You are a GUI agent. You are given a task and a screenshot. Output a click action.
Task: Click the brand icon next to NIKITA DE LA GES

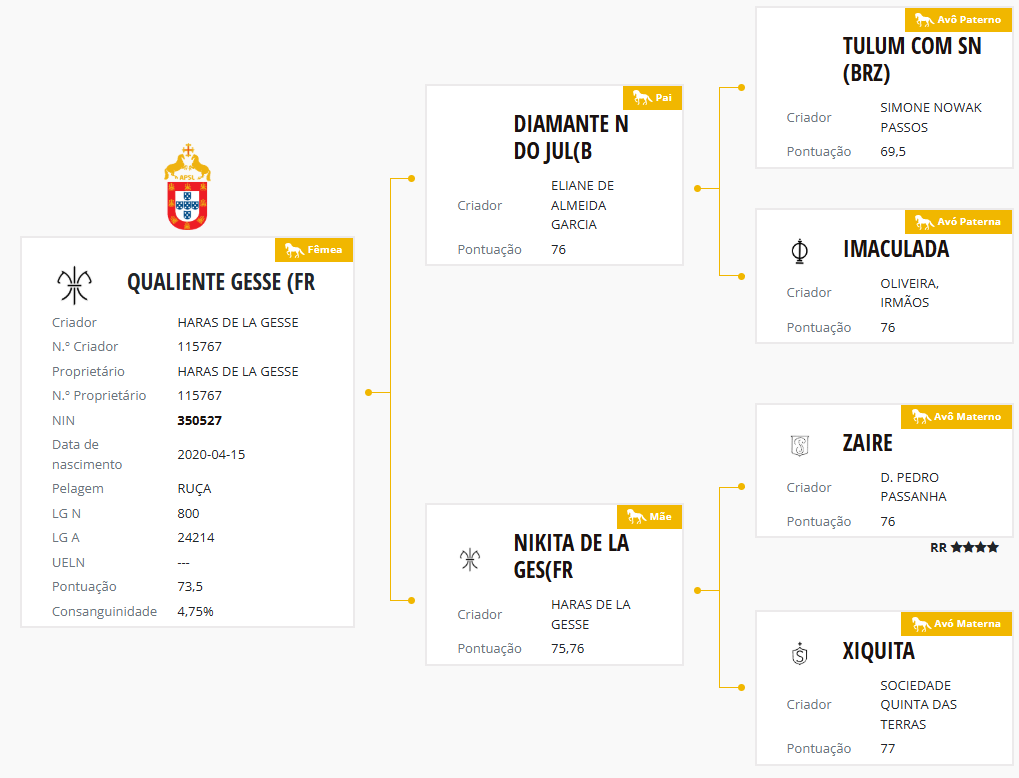(470, 558)
